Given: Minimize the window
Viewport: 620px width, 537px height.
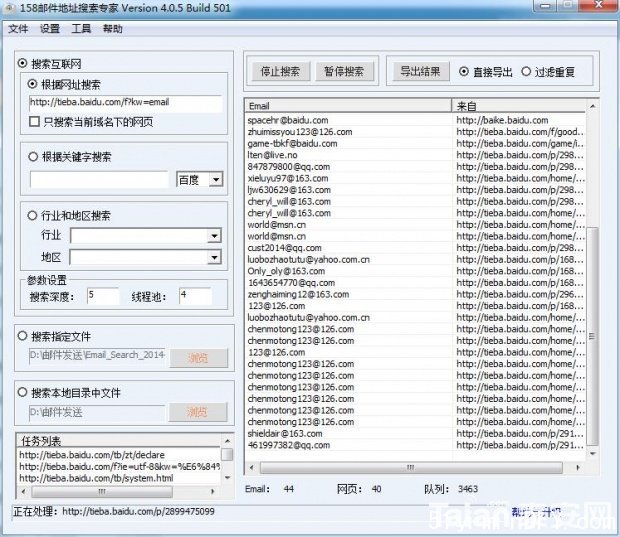Looking at the screenshot, I should click(x=545, y=6).
